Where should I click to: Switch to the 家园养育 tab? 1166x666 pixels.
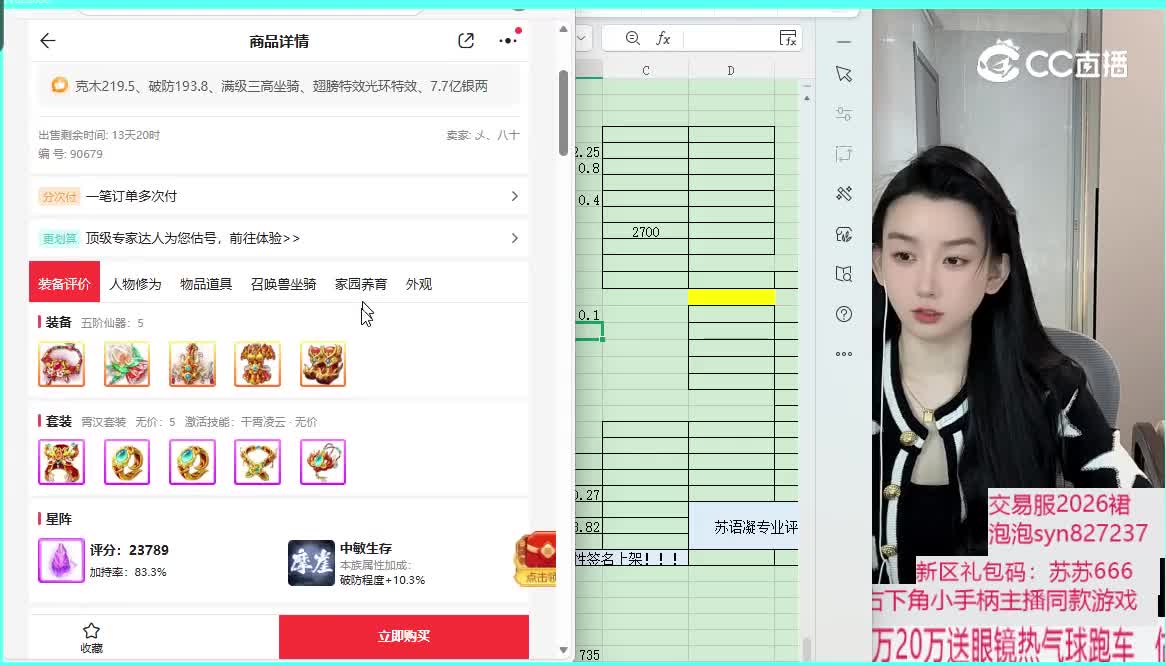tap(361, 284)
